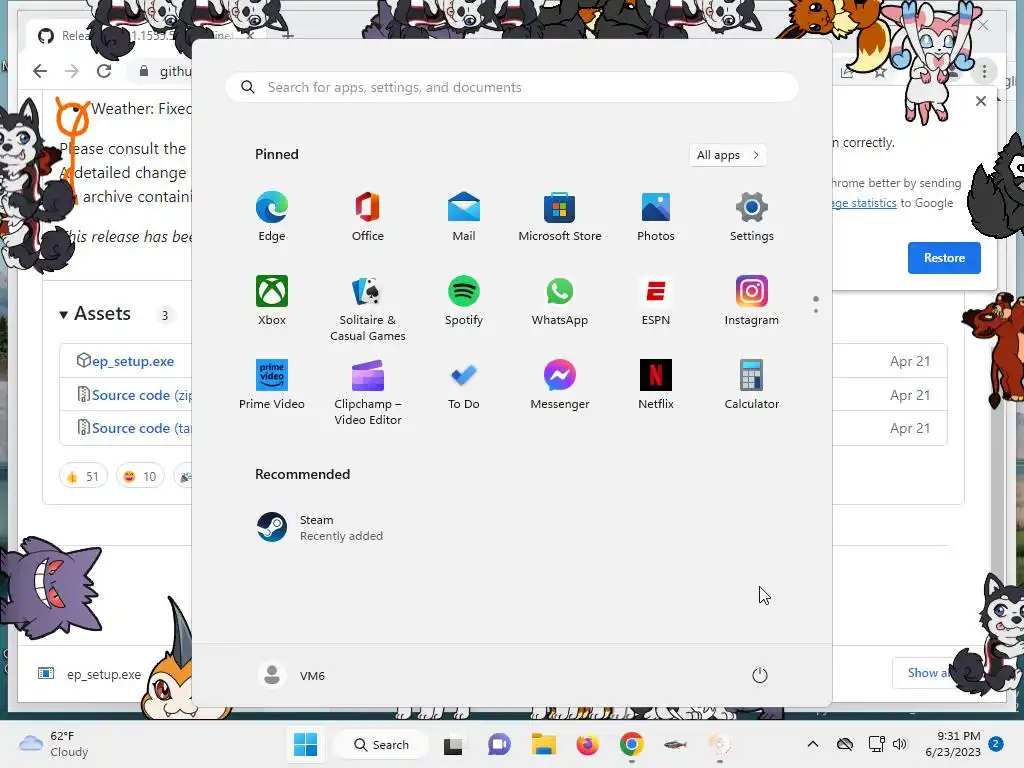Launch Spotify
This screenshot has width=1024, height=768.
pyautogui.click(x=464, y=301)
